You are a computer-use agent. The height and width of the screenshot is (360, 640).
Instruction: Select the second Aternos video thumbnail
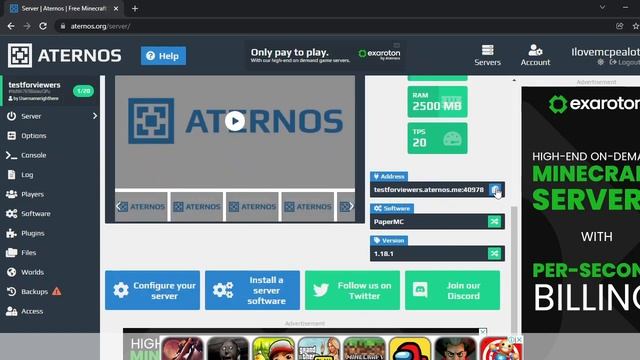point(197,207)
